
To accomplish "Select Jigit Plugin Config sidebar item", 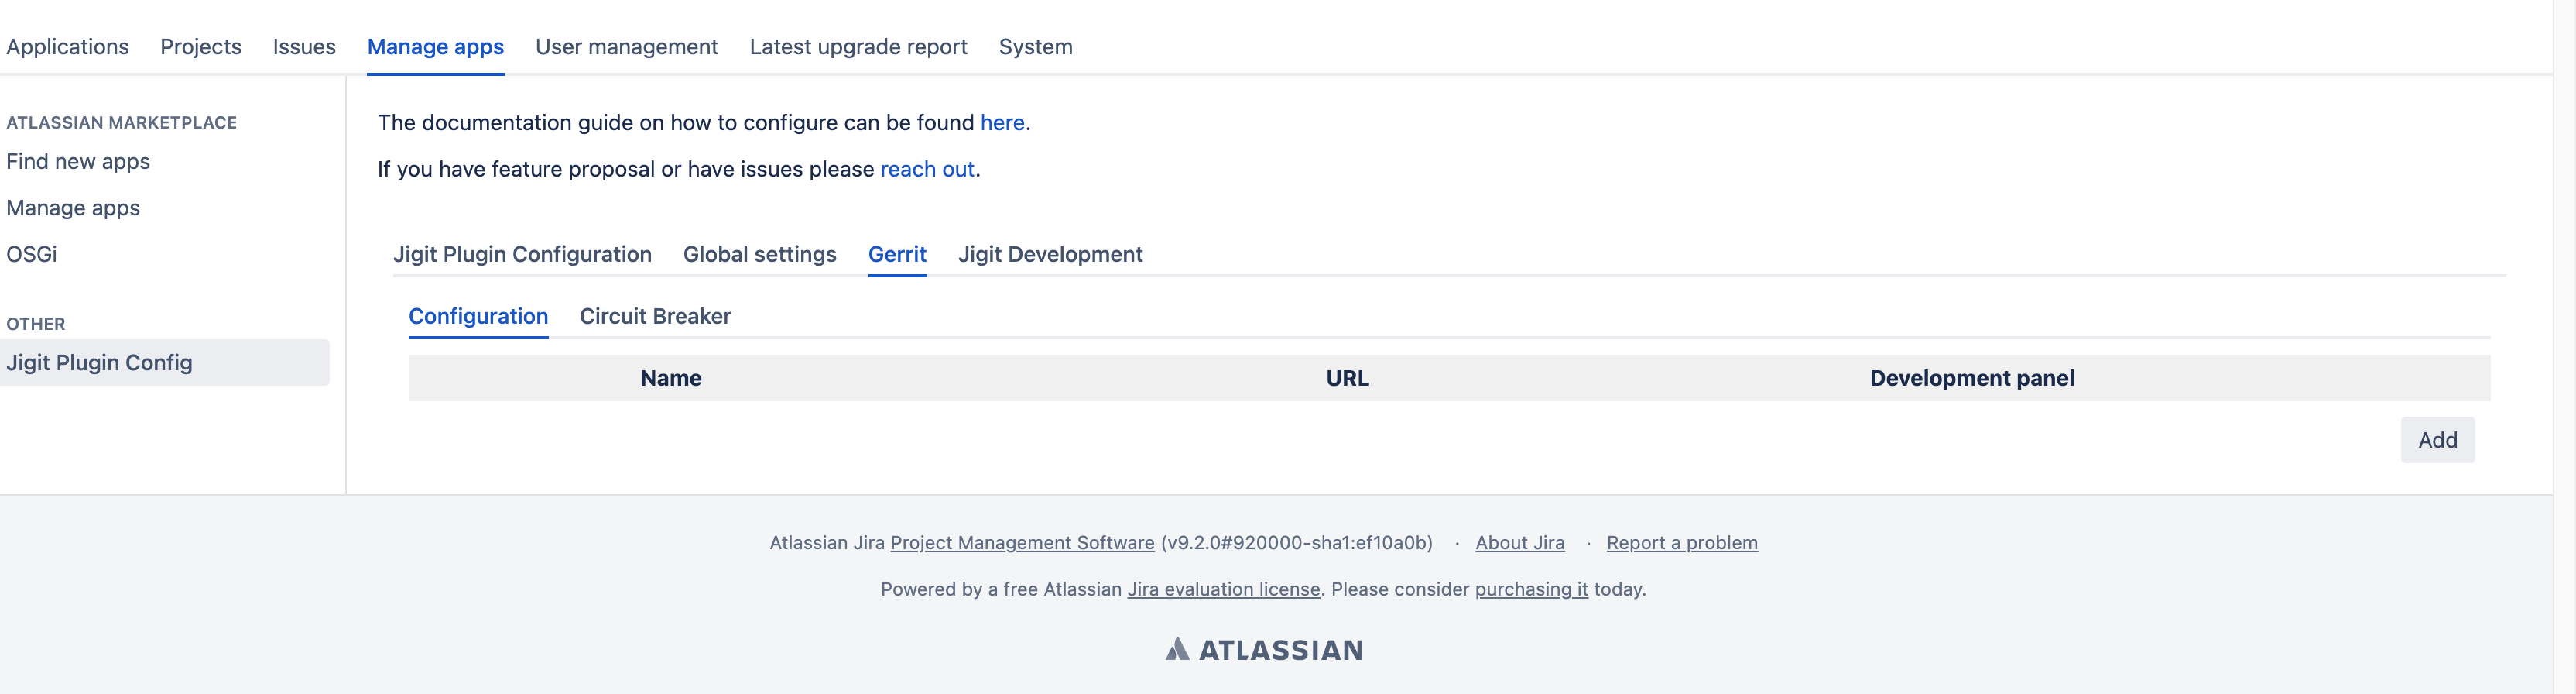I will 99,363.
